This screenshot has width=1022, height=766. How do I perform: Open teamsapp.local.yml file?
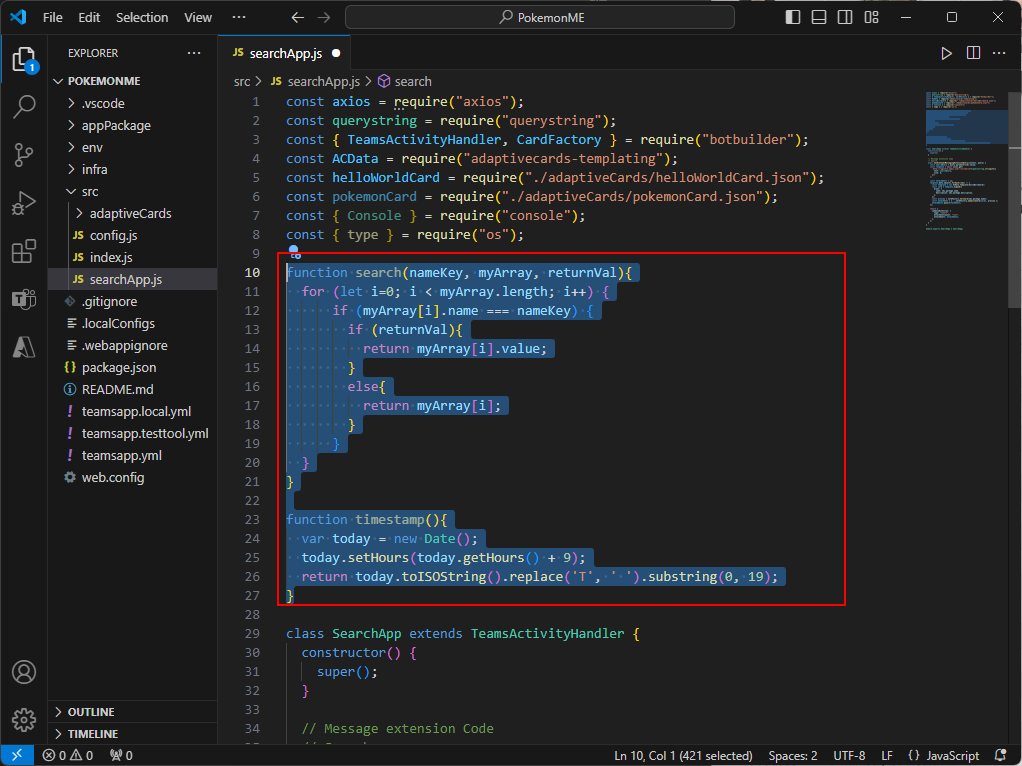(133, 411)
